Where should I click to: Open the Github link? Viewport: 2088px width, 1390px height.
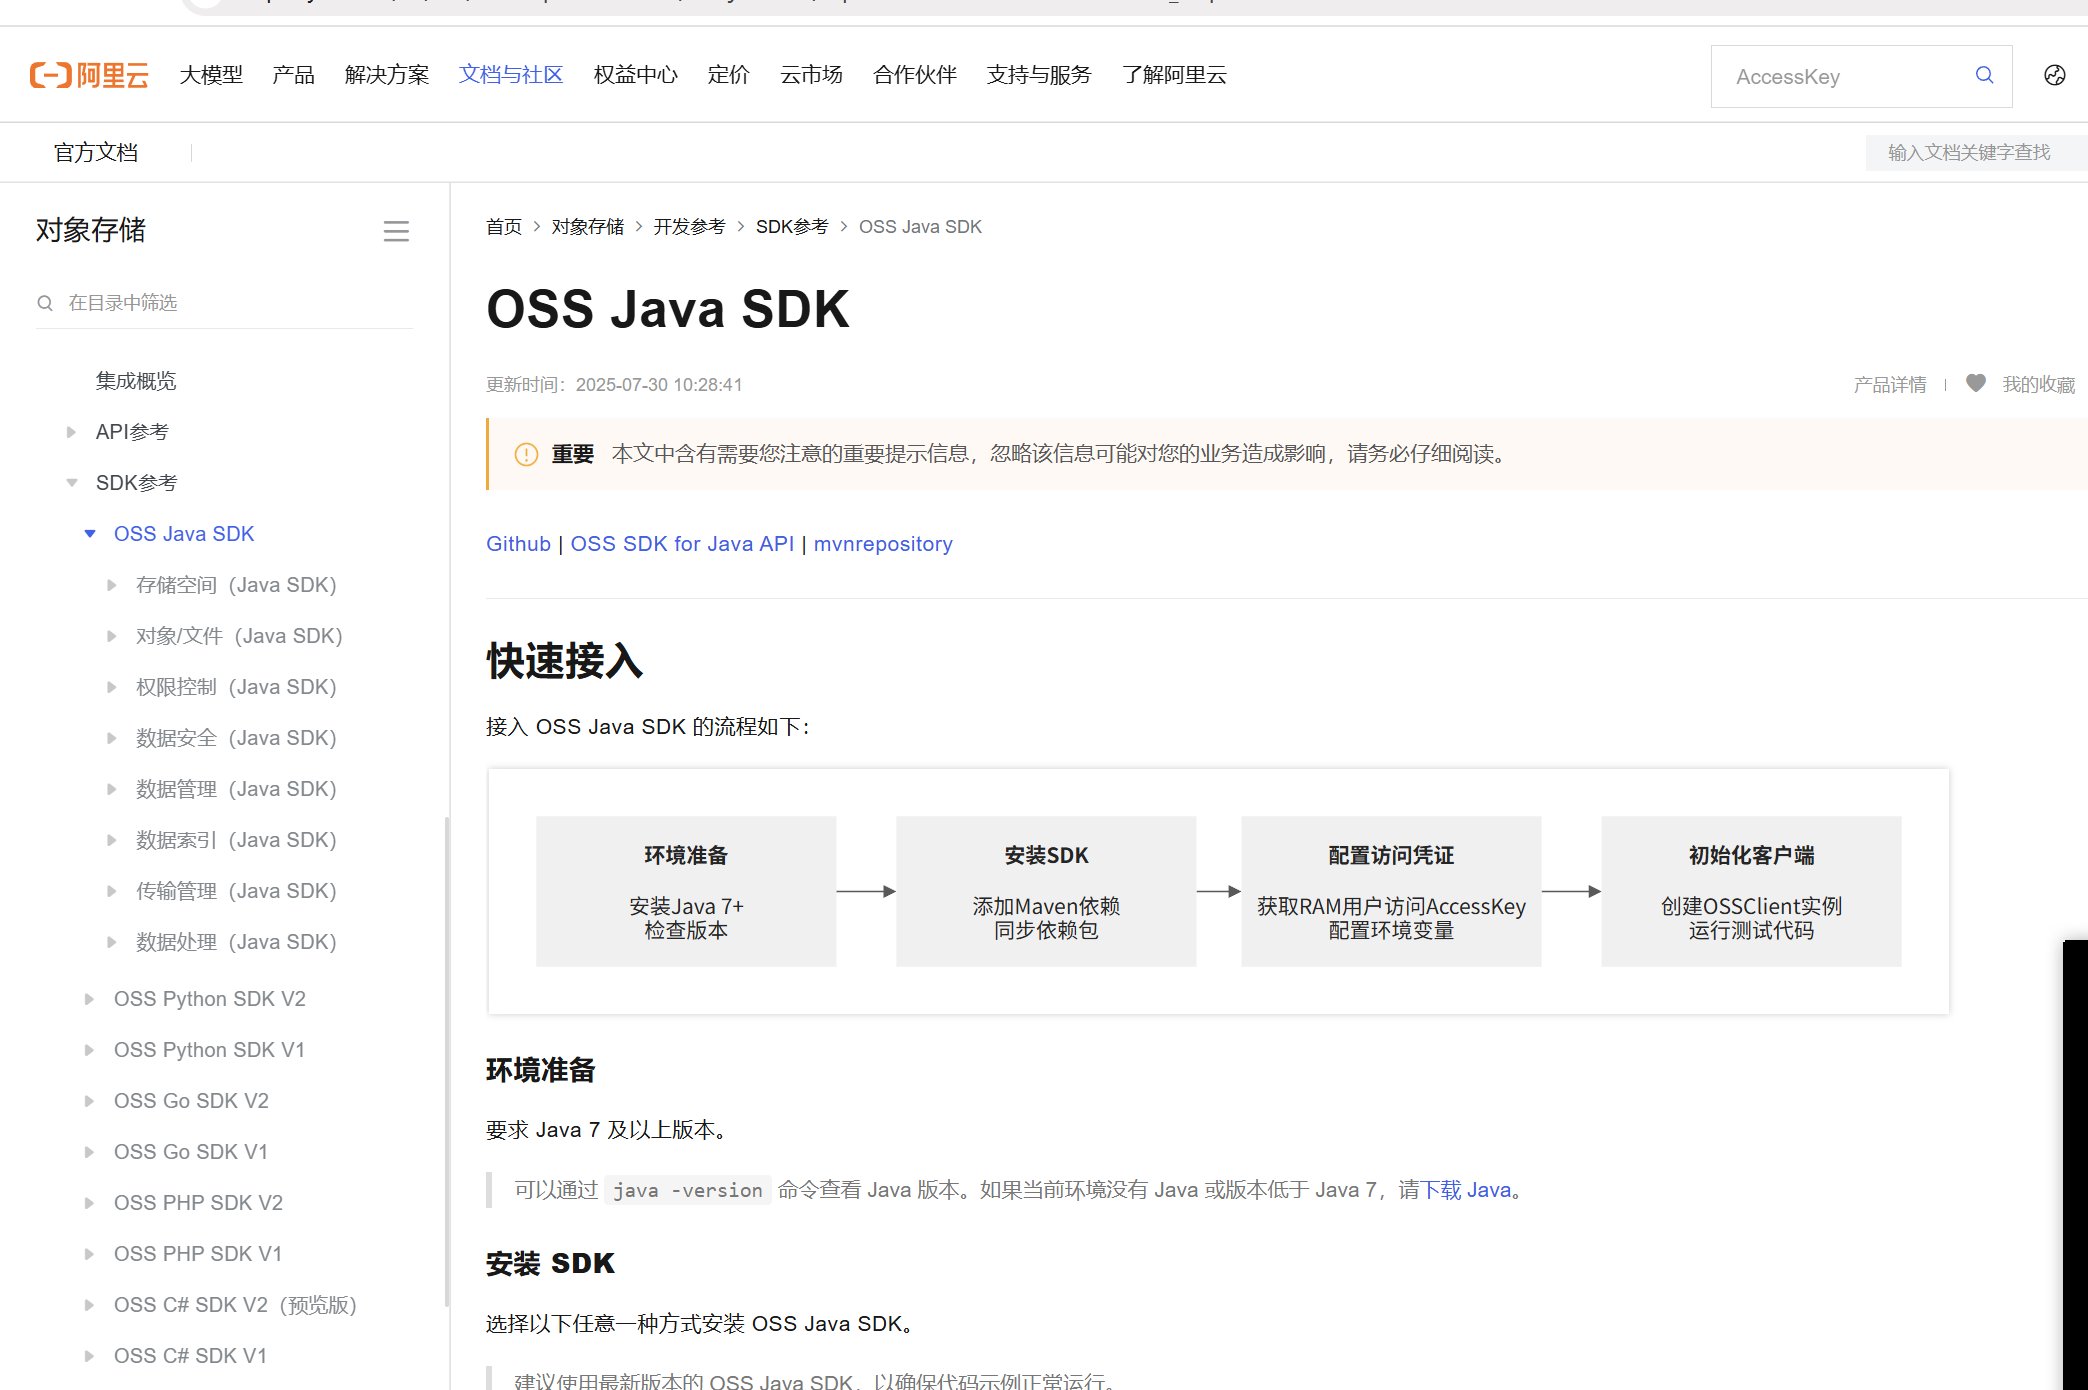point(518,544)
